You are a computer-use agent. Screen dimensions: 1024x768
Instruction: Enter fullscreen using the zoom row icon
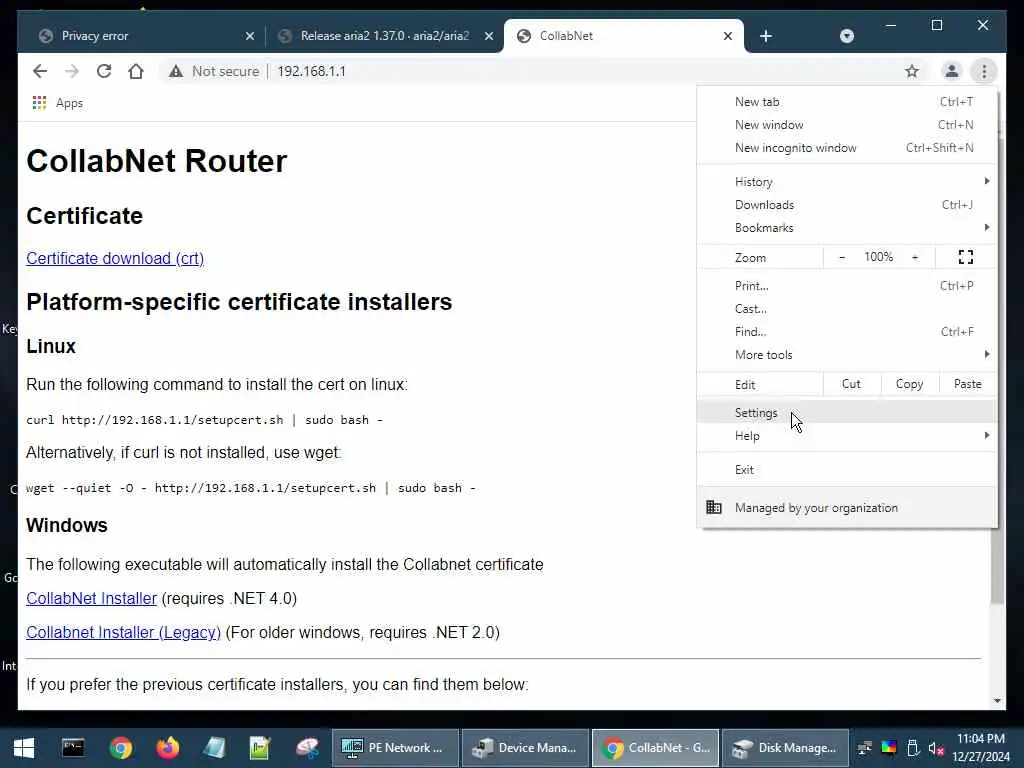[x=966, y=257]
